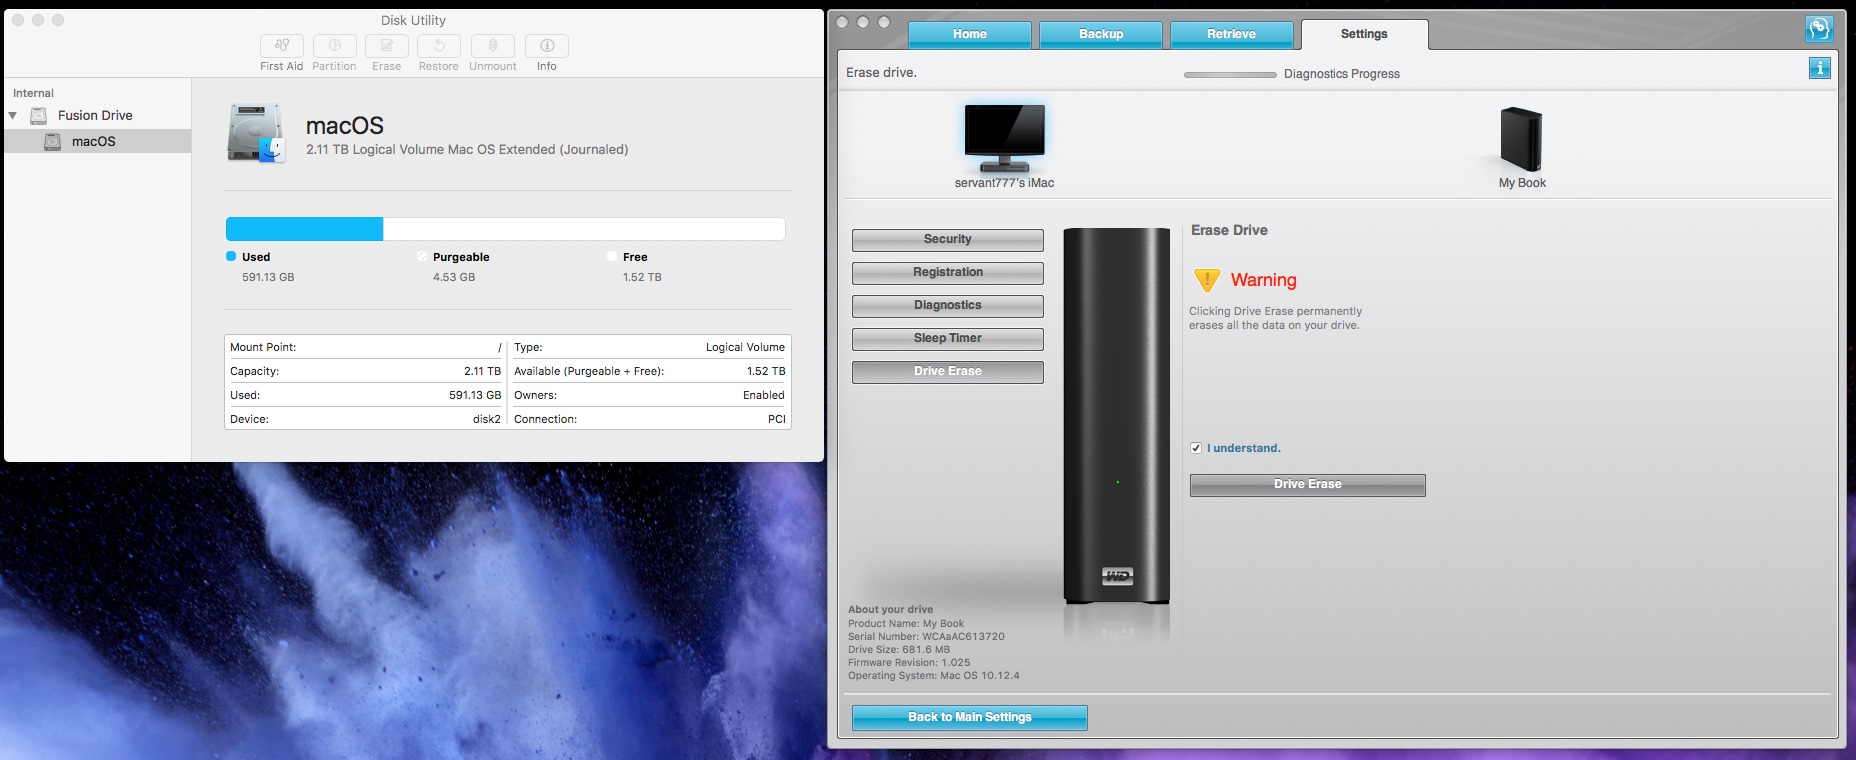Click the yellow Warning shield icon

tap(1207, 280)
